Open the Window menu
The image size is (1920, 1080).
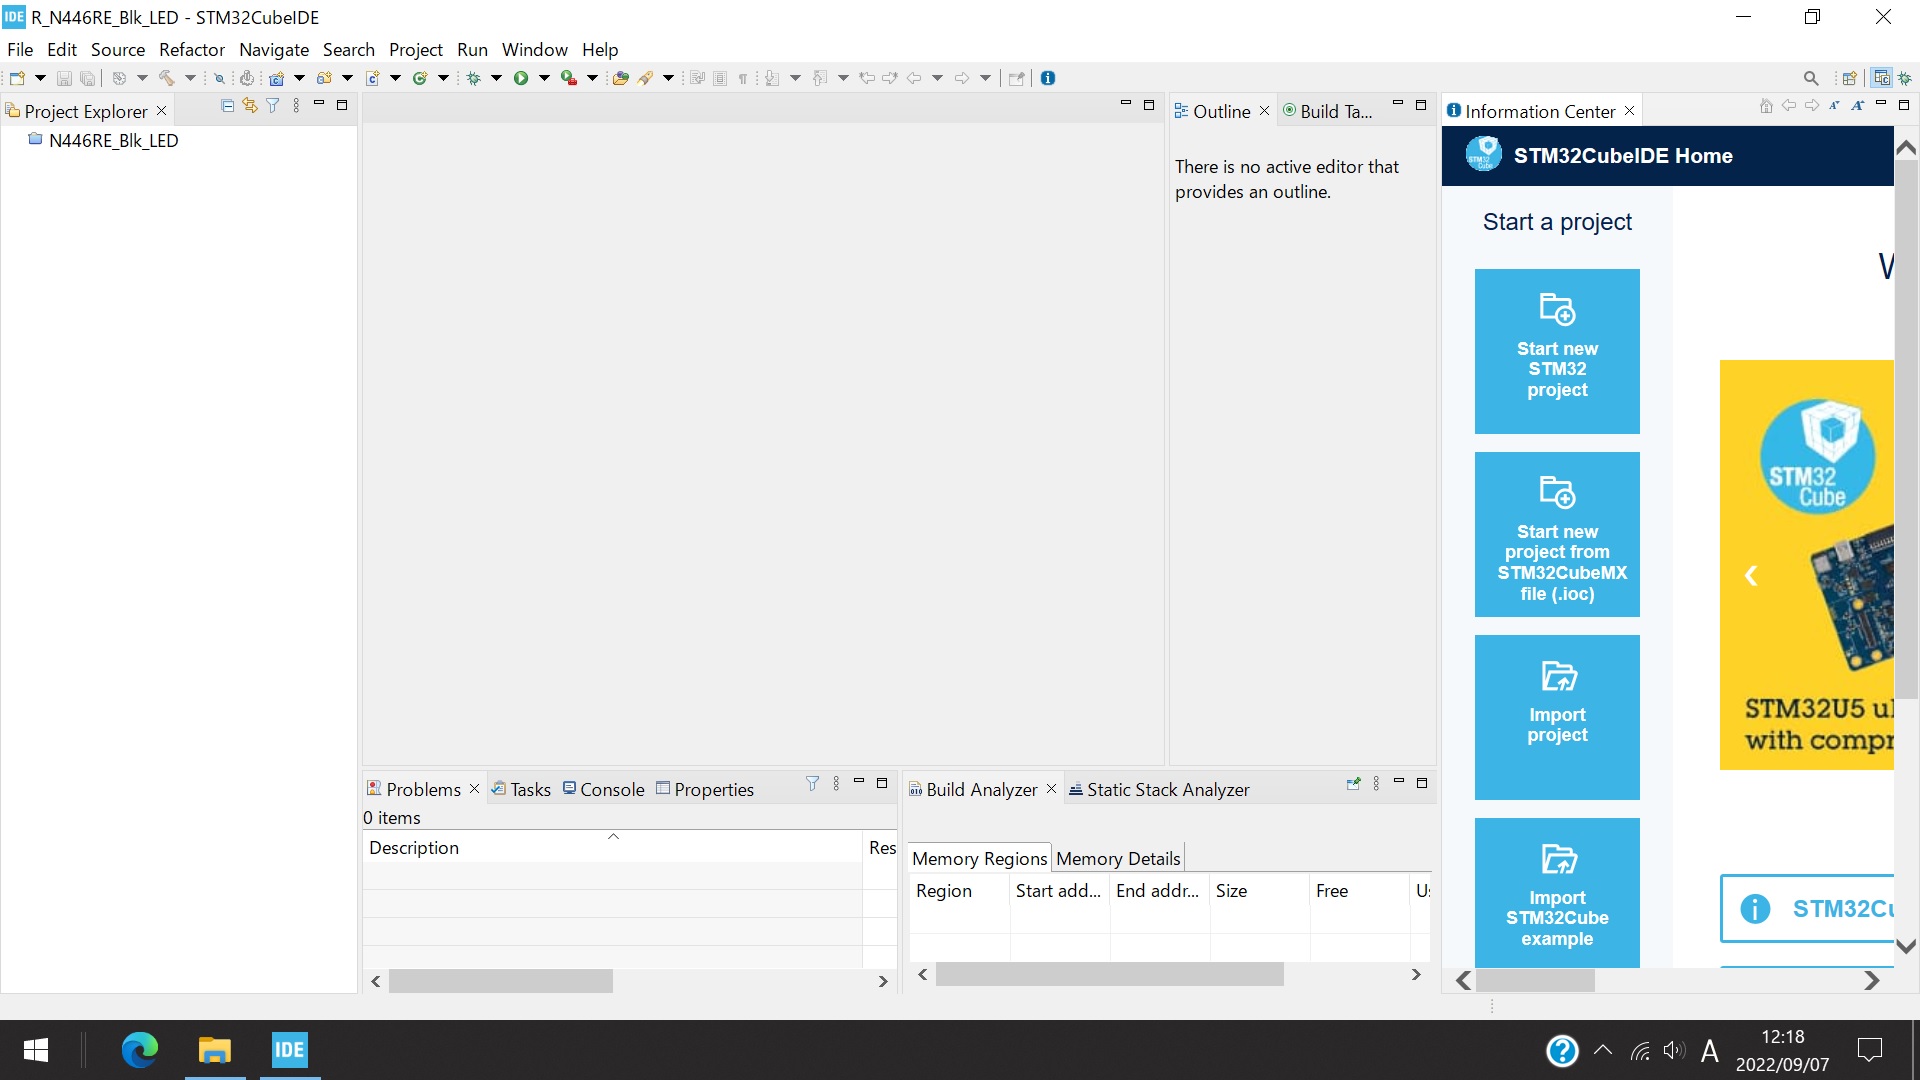(x=534, y=49)
